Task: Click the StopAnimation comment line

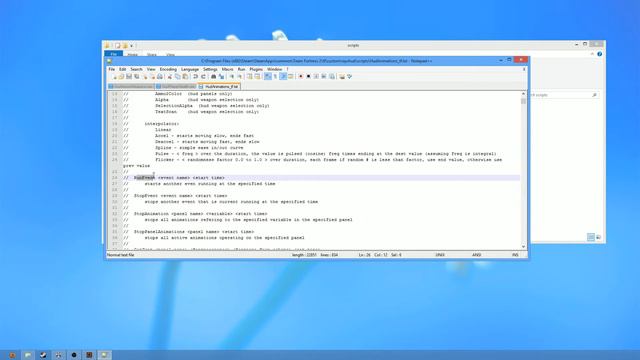Action: pos(196,213)
